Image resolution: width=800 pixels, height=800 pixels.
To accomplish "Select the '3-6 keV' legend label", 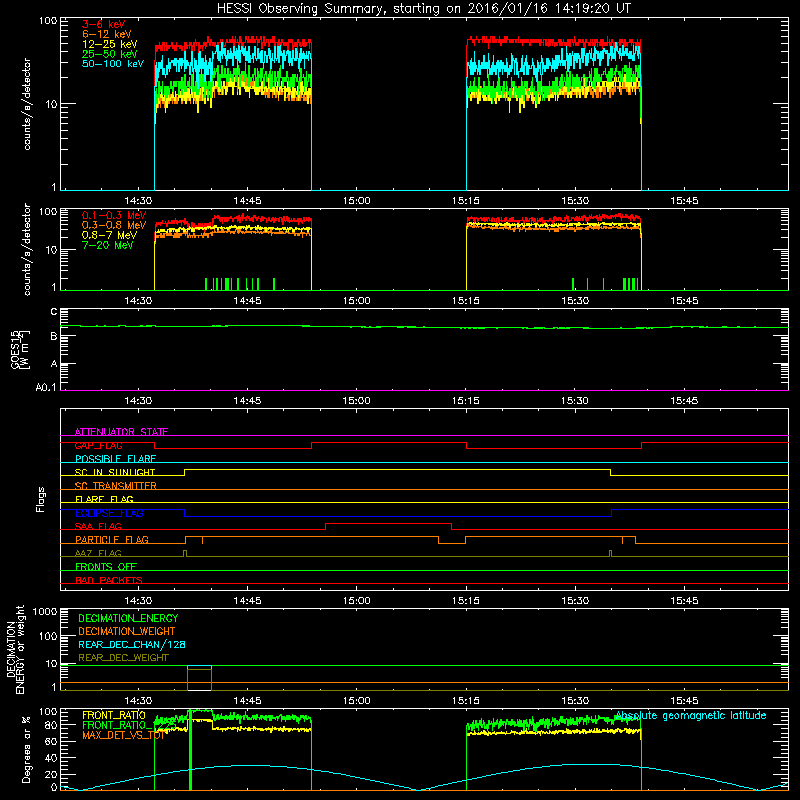I will pyautogui.click(x=104, y=24).
